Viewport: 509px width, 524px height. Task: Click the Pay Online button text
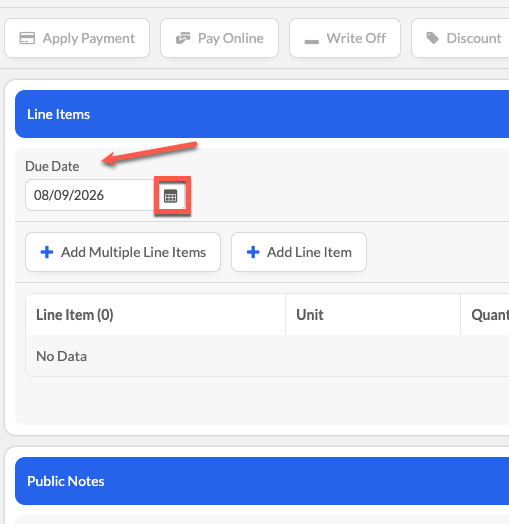pyautogui.click(x=231, y=38)
